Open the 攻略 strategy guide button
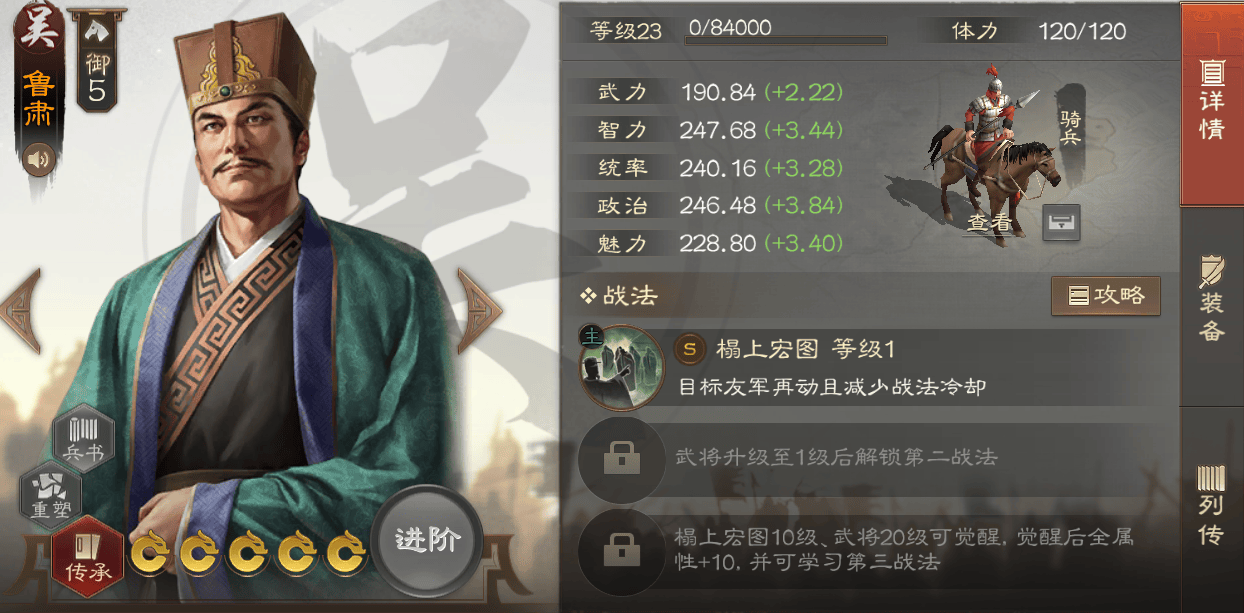Screen dimensions: 1244x613 pos(1105,296)
